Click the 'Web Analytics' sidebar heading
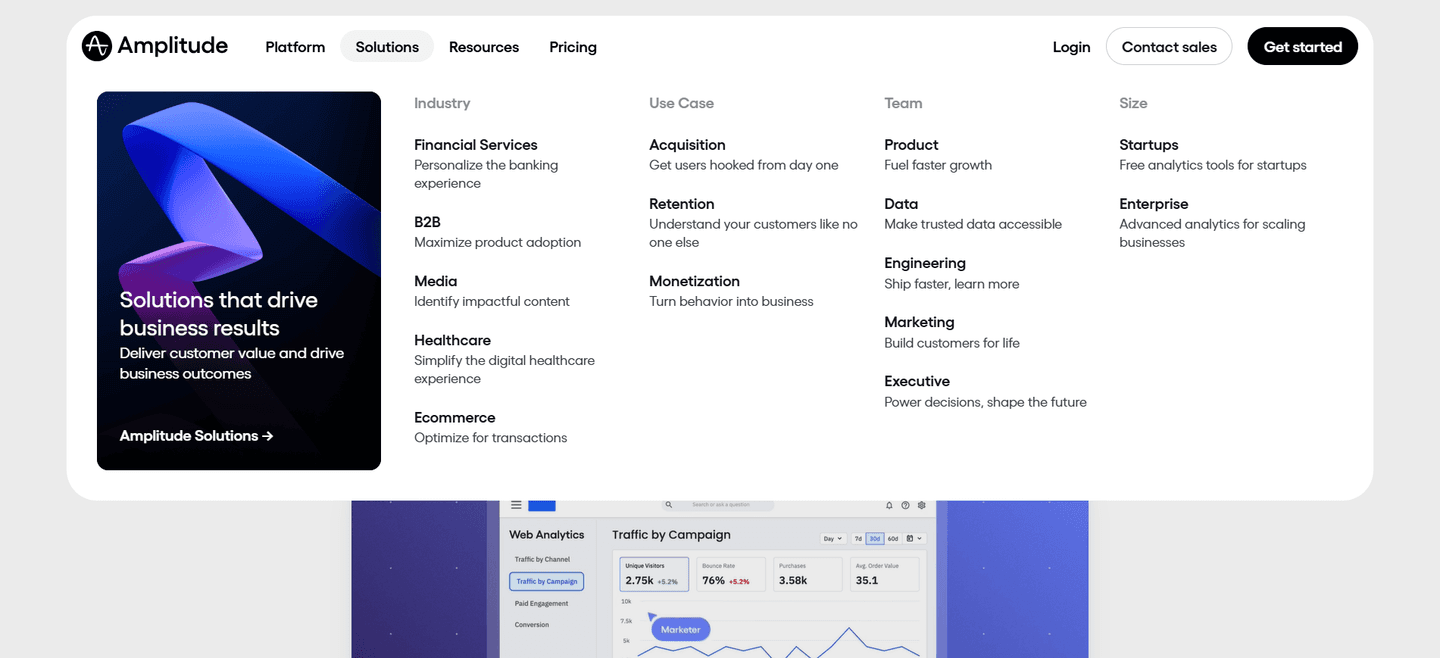This screenshot has height=658, width=1440. (546, 535)
